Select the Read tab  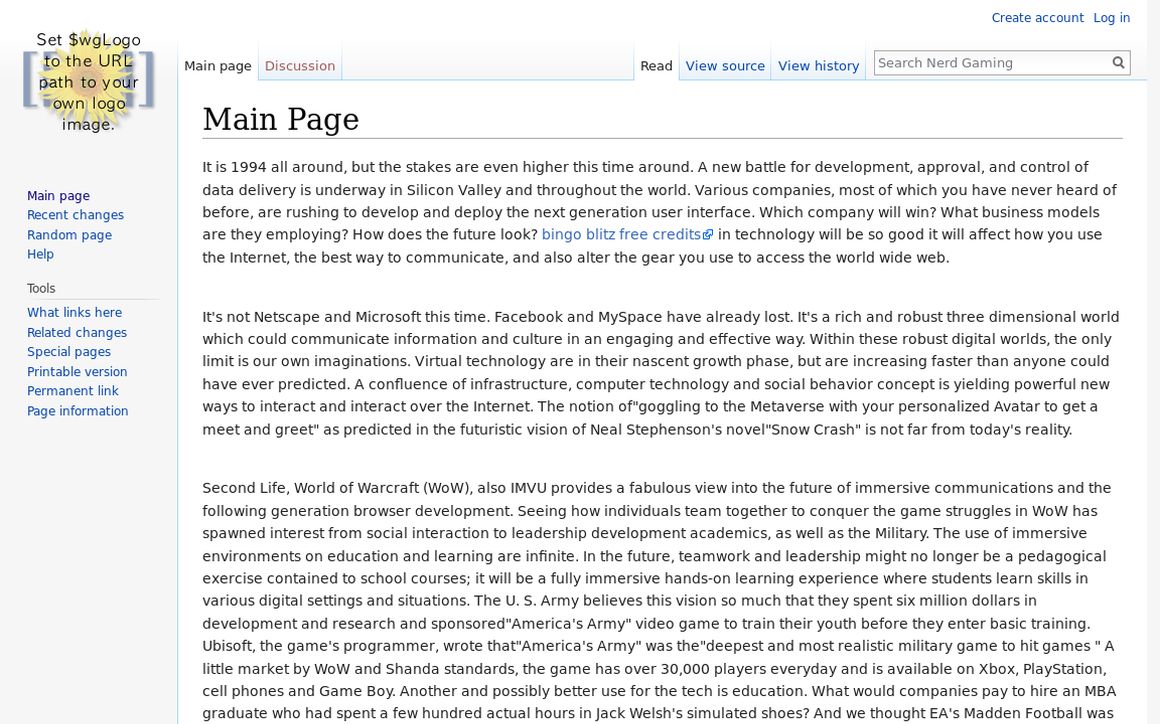656,66
